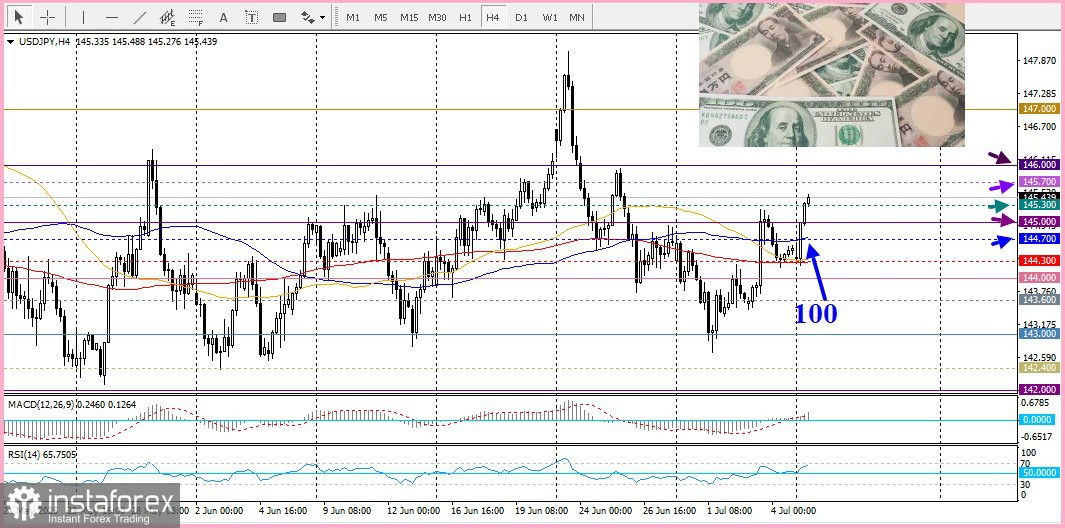
Task: Click the 146.000 price level label
Action: pyautogui.click(x=1039, y=164)
